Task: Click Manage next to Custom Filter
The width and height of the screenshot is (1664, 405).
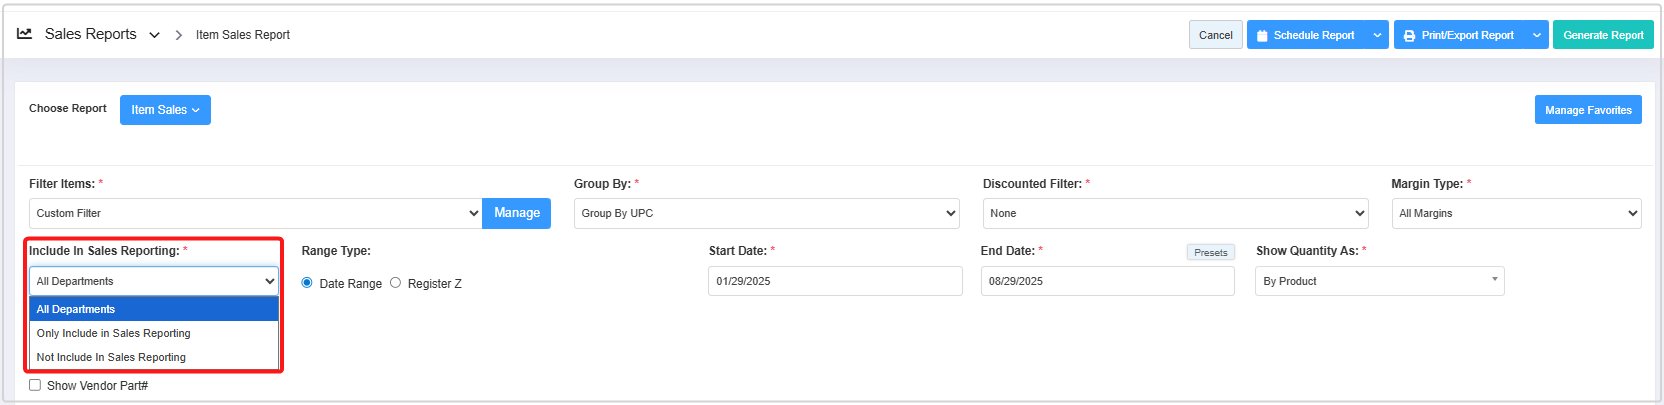Action: (516, 213)
